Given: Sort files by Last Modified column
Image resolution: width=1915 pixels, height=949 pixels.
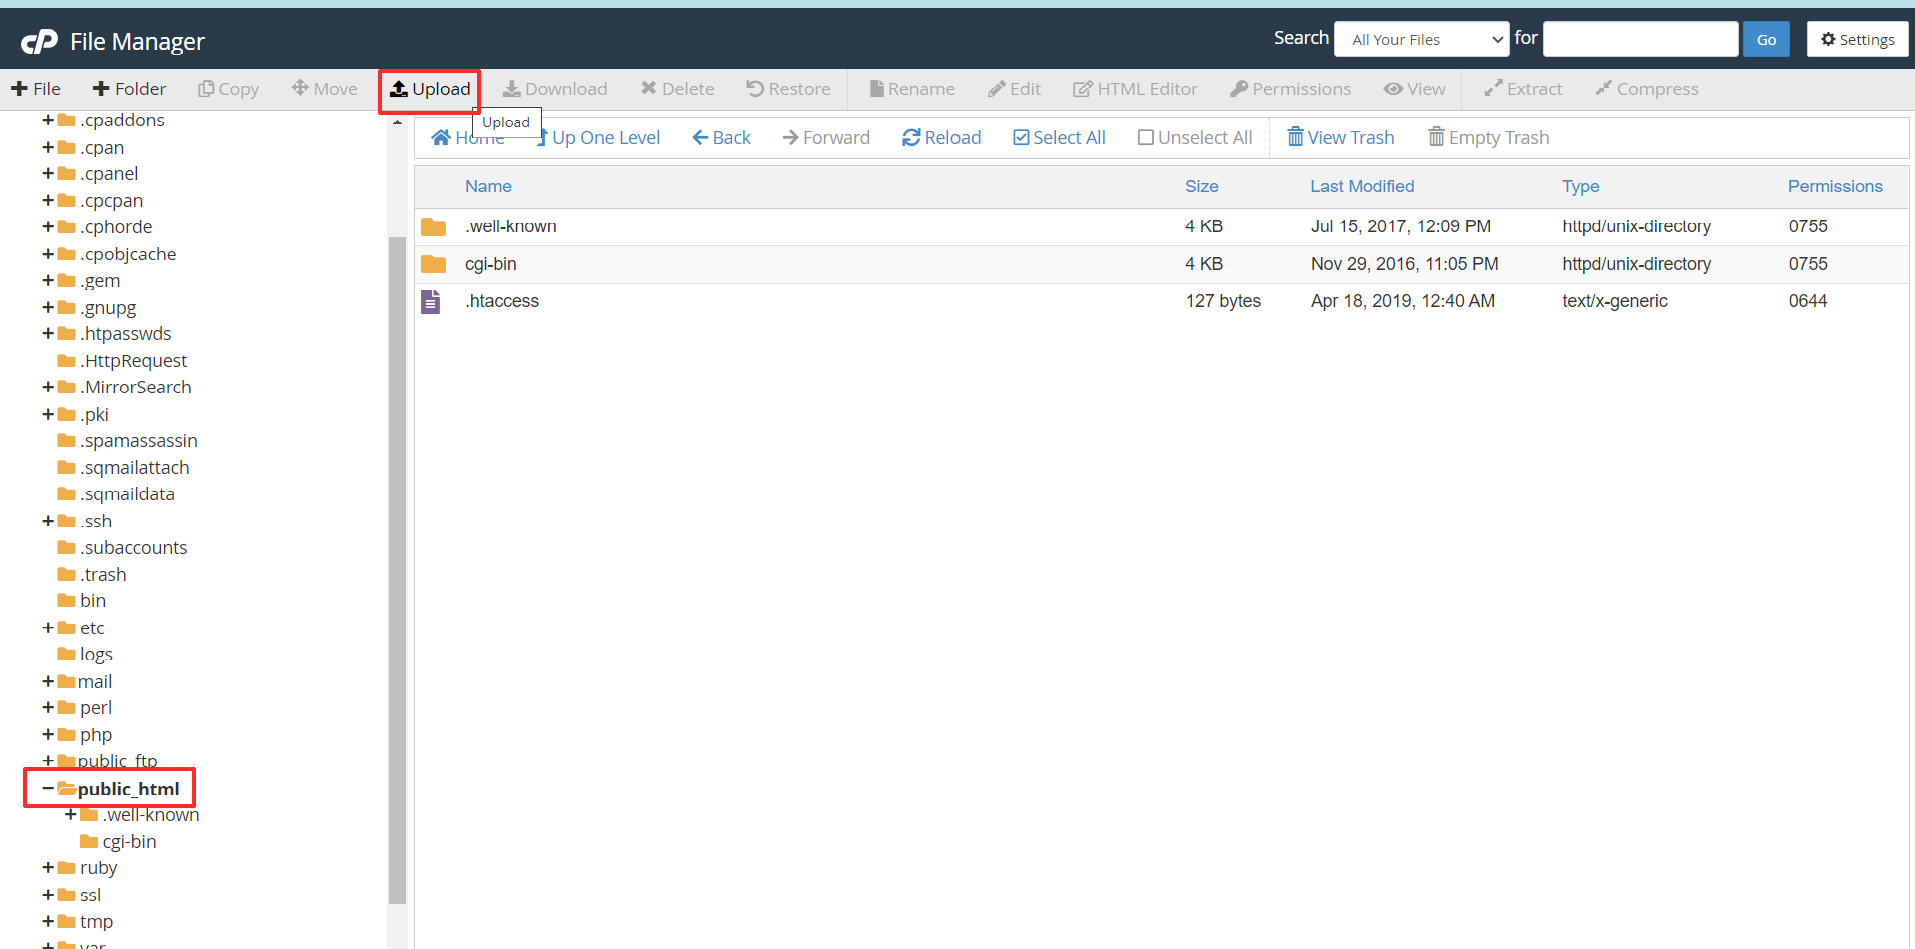Looking at the screenshot, I should (x=1362, y=186).
